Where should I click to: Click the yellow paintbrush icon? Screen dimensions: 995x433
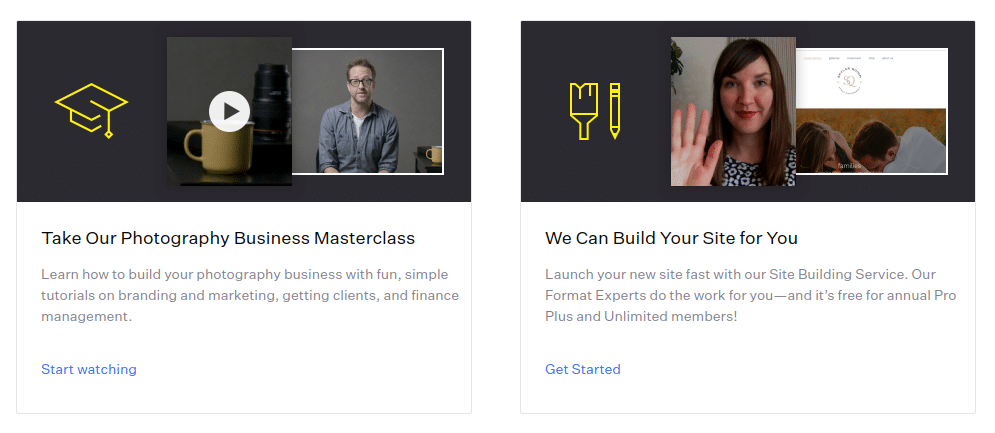click(x=584, y=111)
